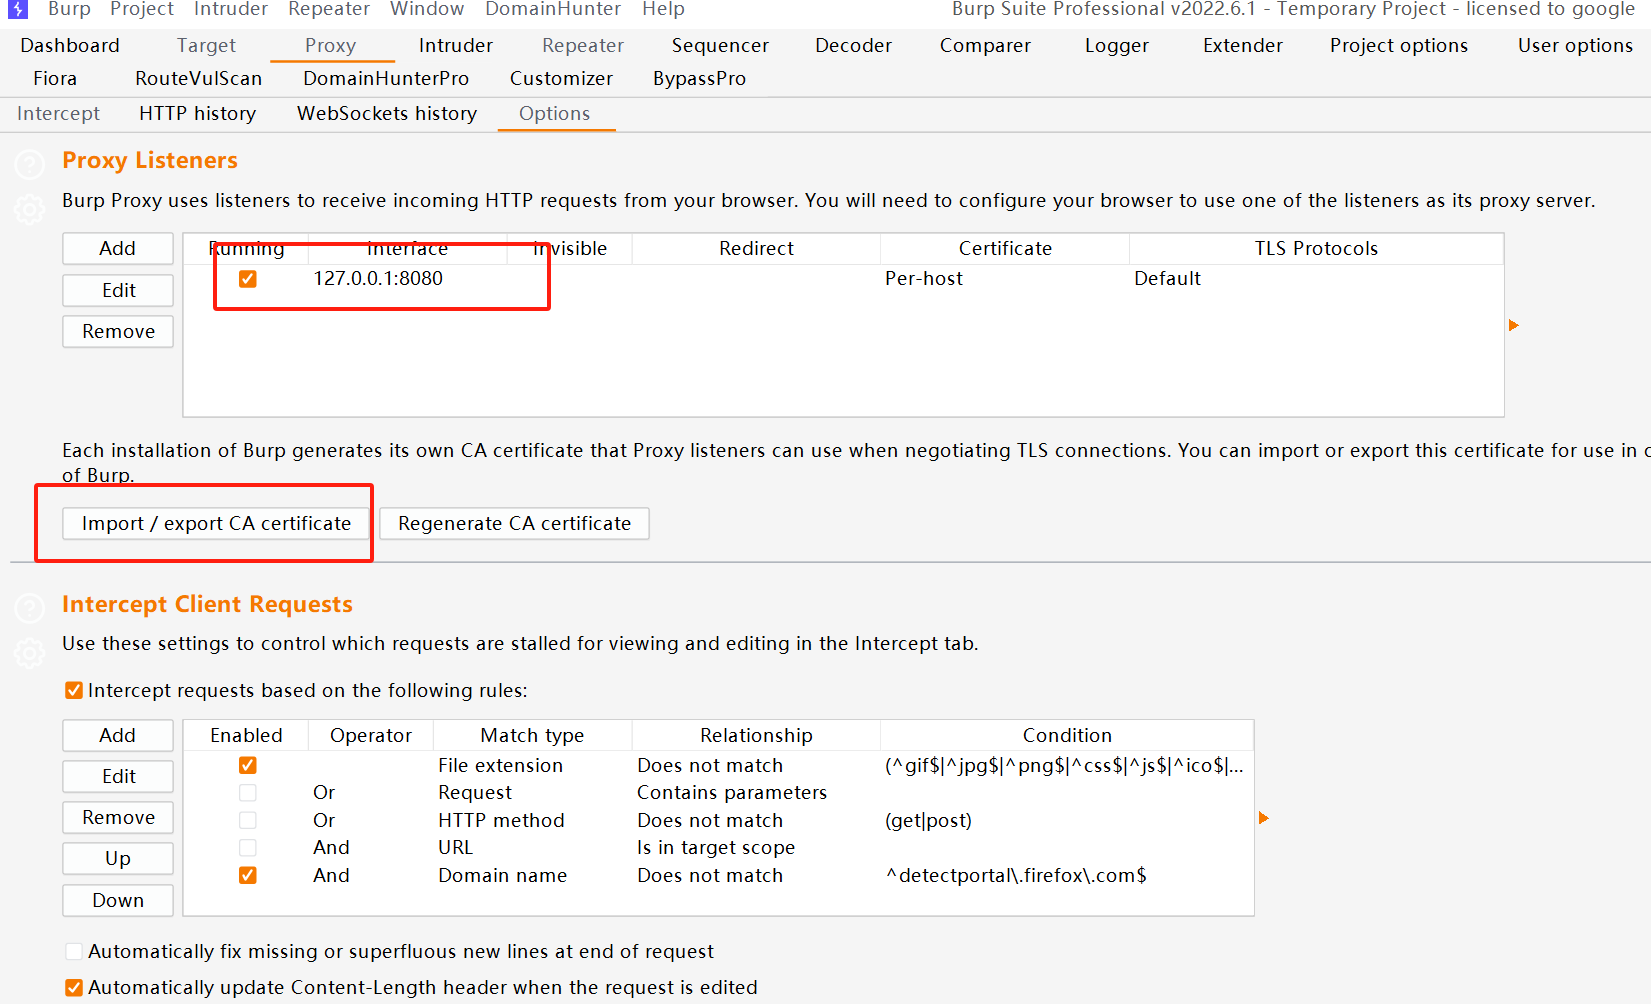This screenshot has height=1004, width=1651.
Task: Open the Extender tab
Action: (1243, 45)
